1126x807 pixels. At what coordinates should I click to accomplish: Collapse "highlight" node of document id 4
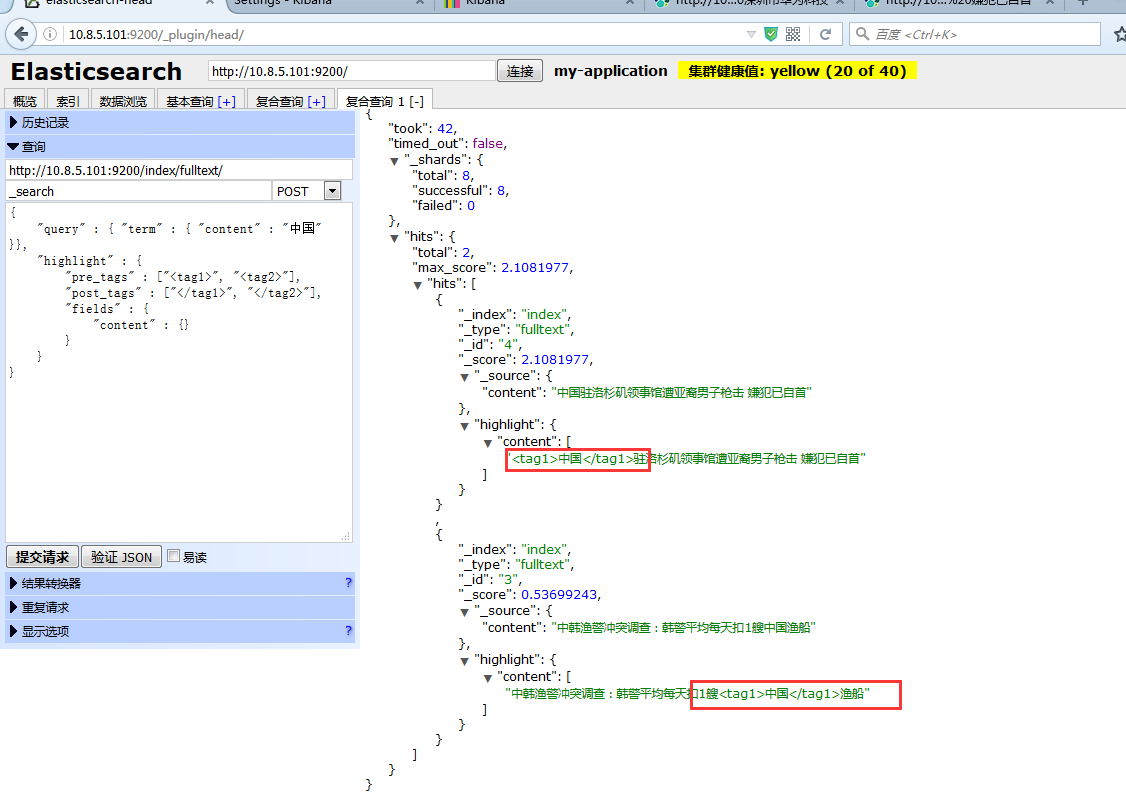[465, 426]
